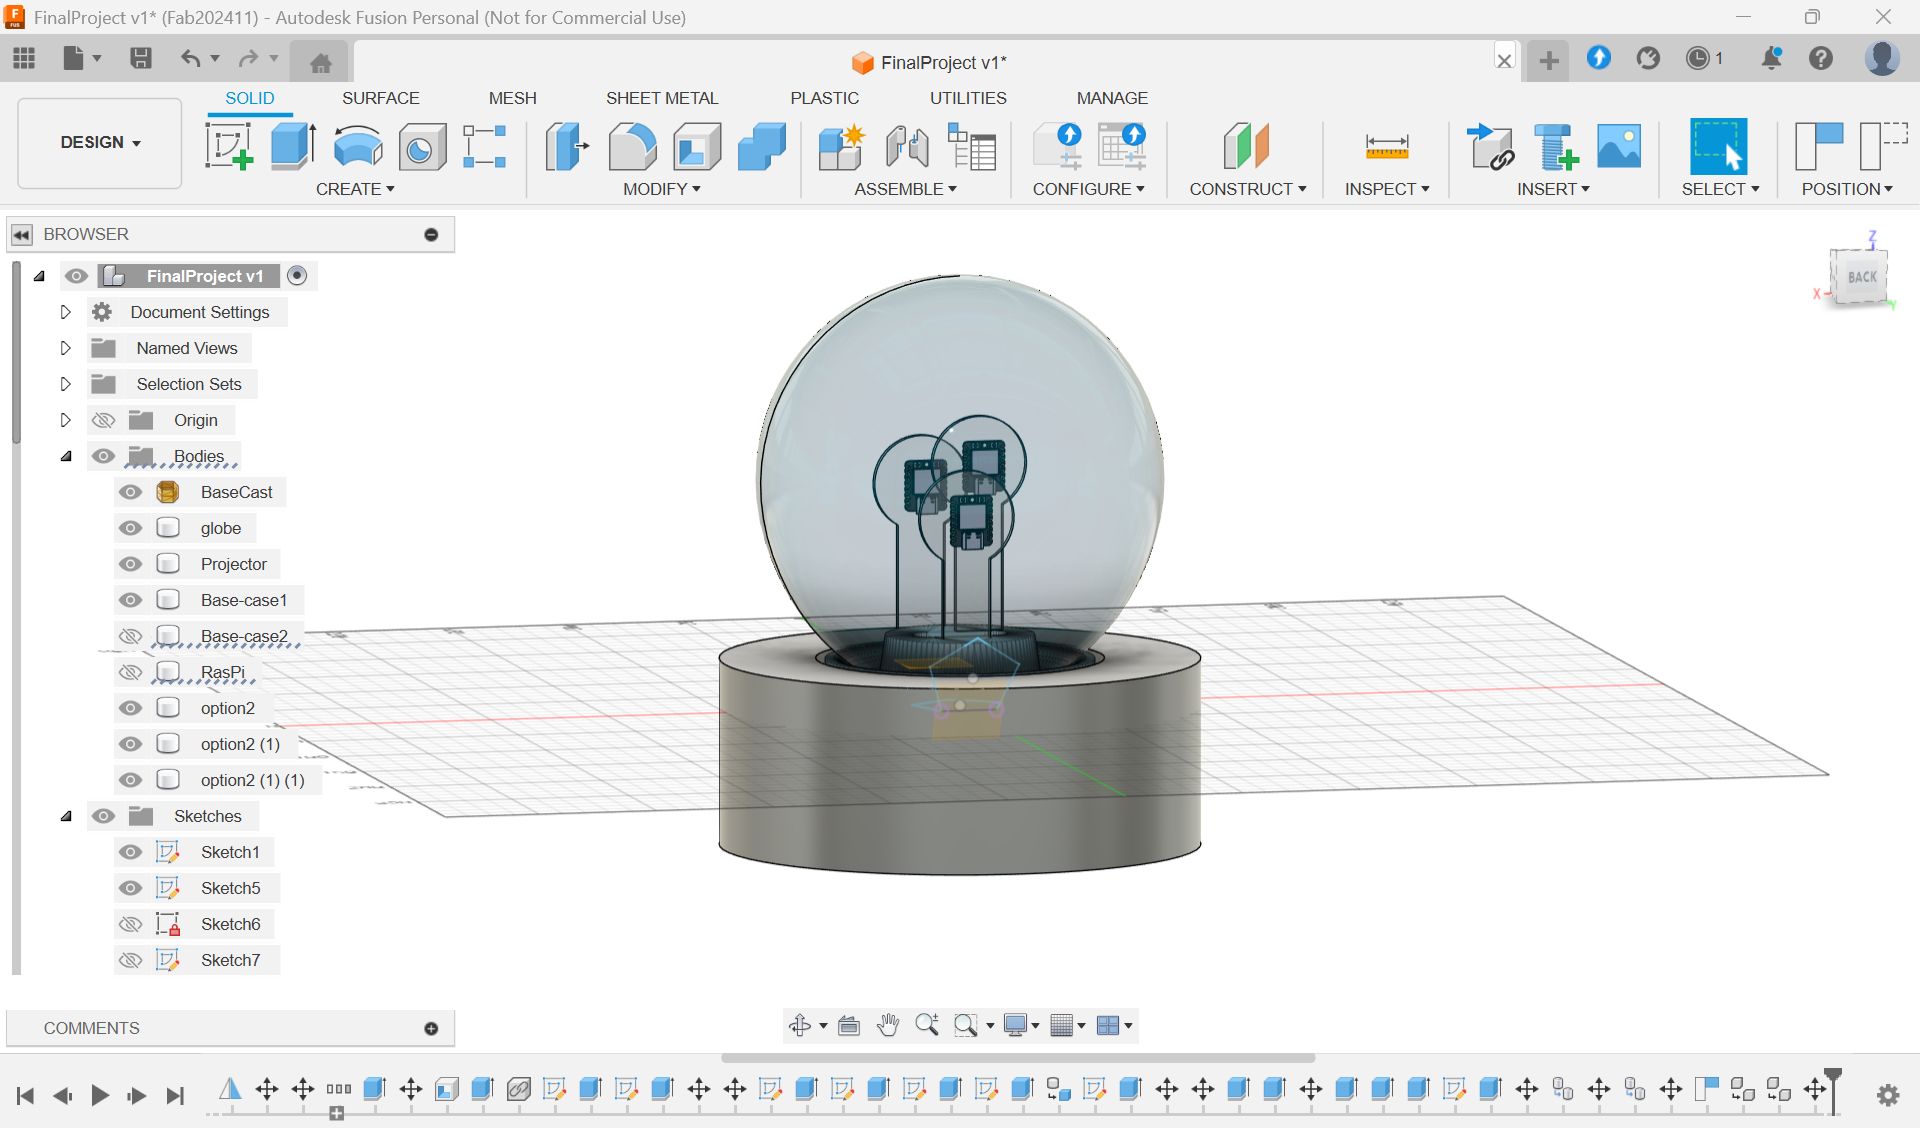Click the Undo arrow
The image size is (1920, 1128).
click(x=190, y=58)
